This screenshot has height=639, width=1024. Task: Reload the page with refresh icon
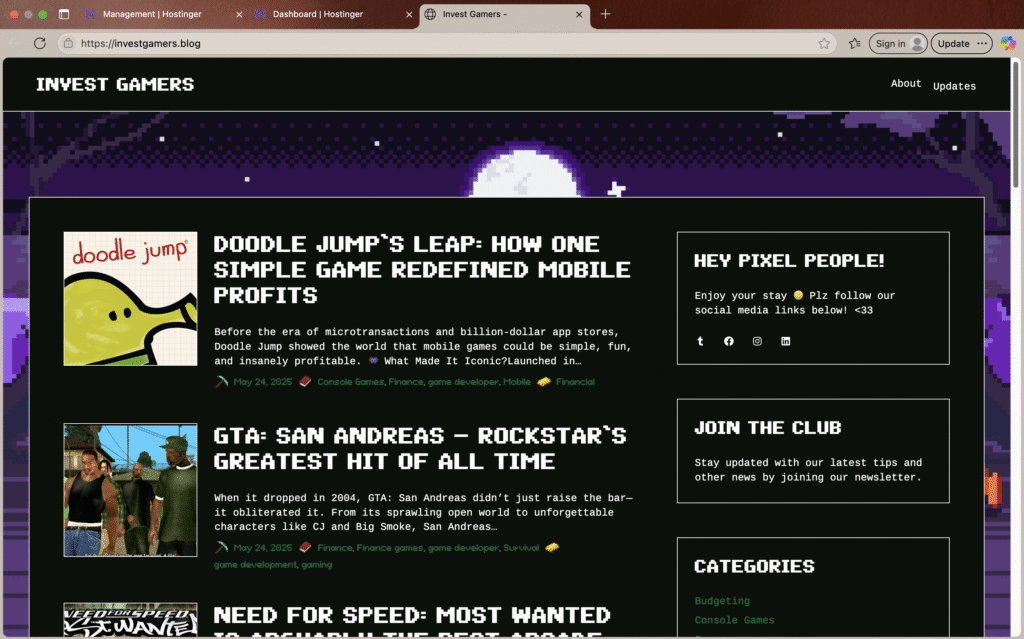[x=40, y=43]
